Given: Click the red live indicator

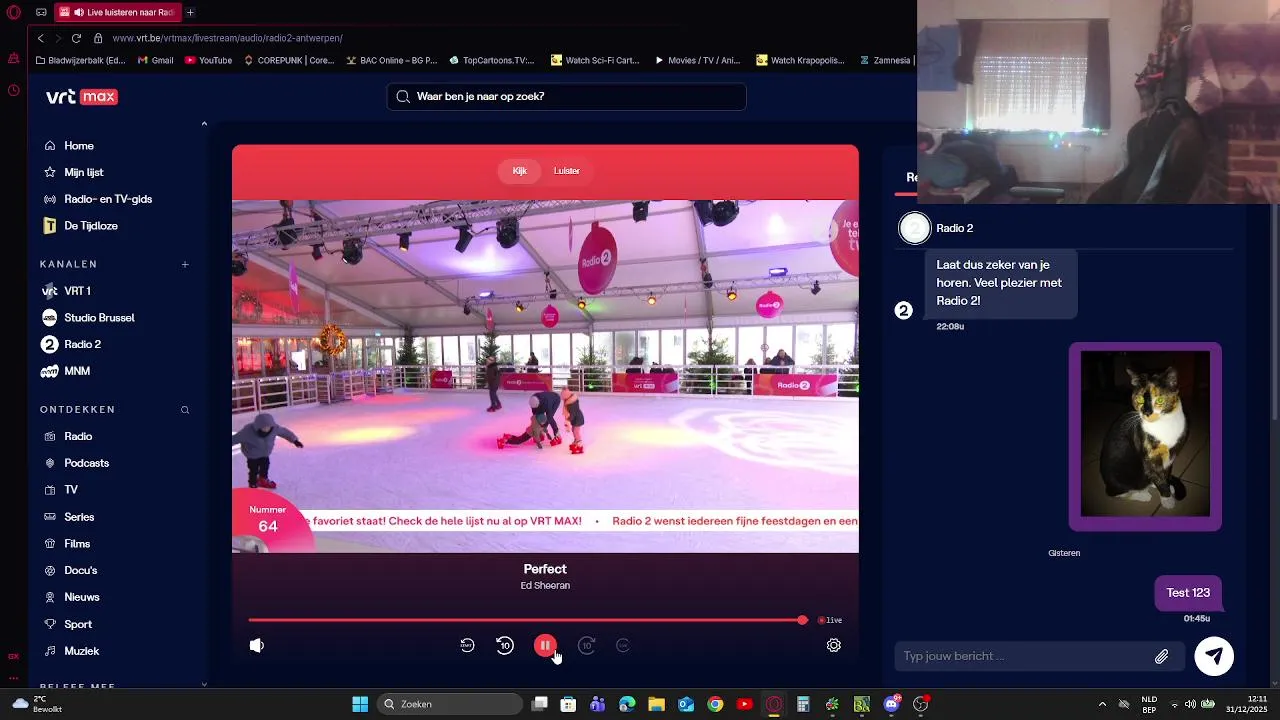Looking at the screenshot, I should [x=830, y=620].
